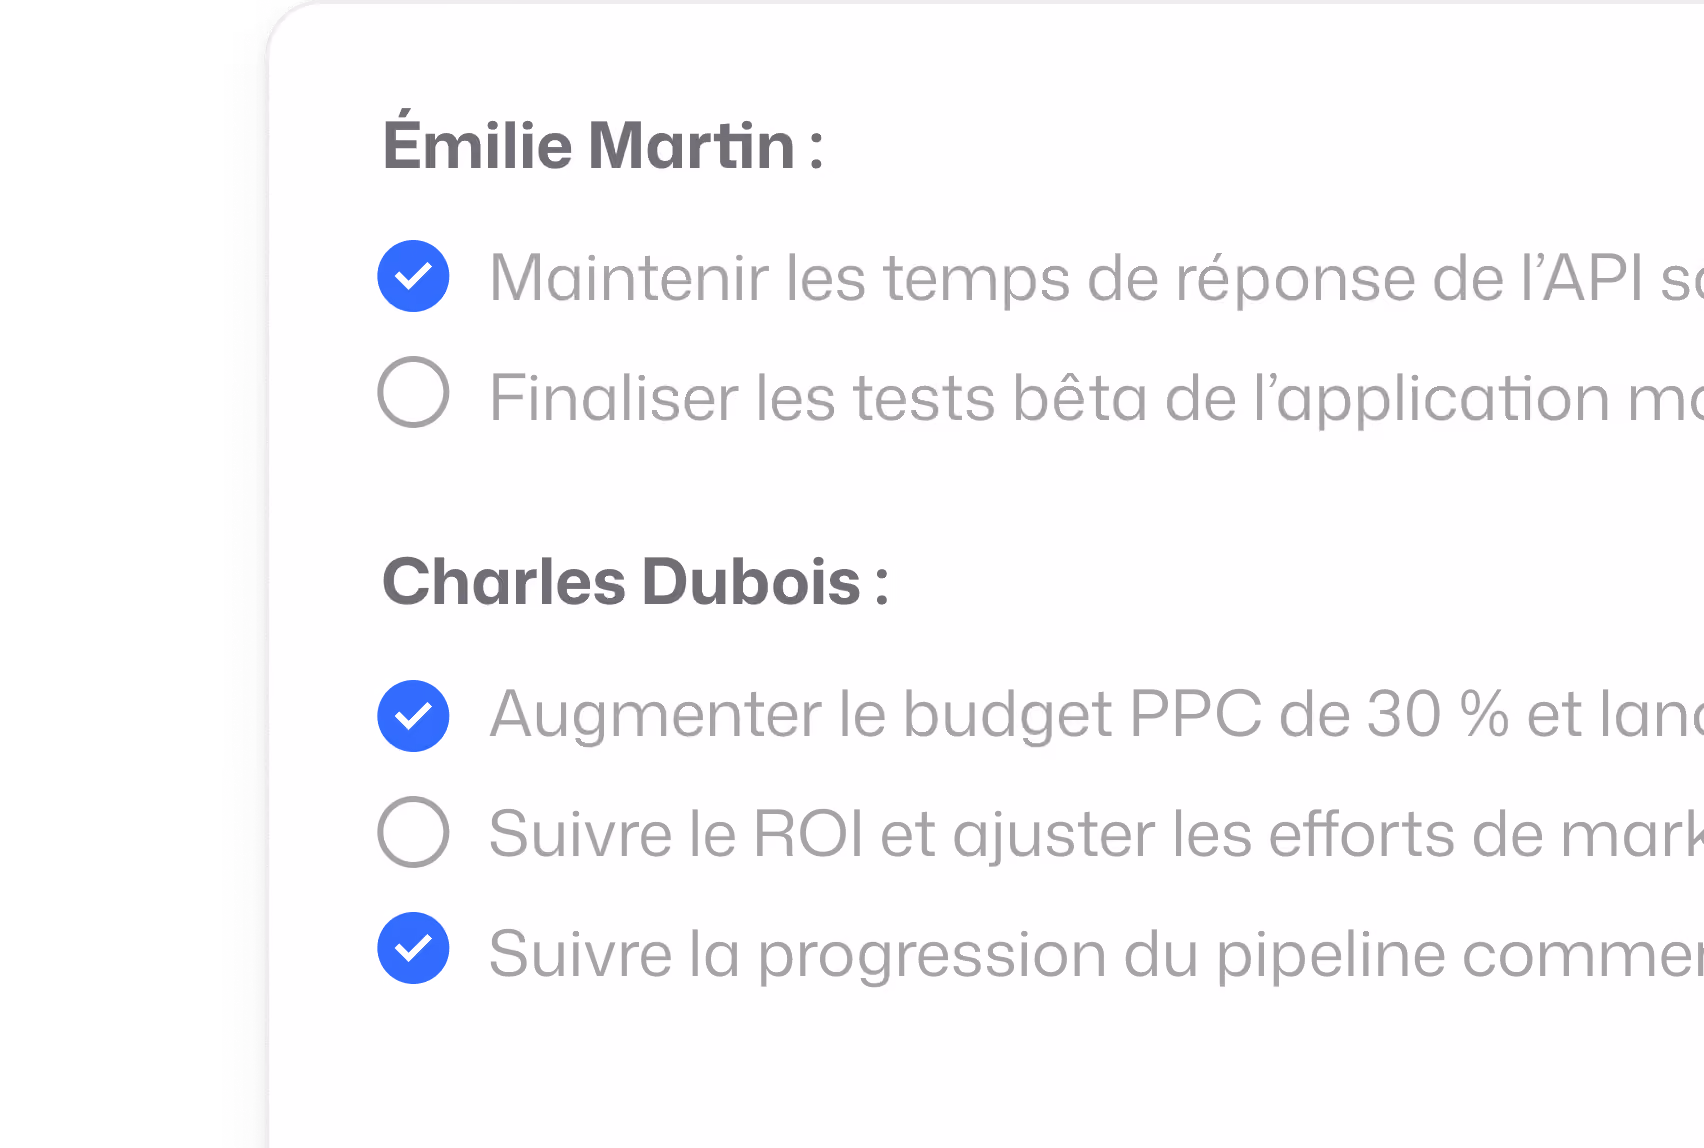The height and width of the screenshot is (1148, 1704).
Task: Uncheck 'Augmenter le budget PPC' checkbox
Action: click(x=413, y=716)
